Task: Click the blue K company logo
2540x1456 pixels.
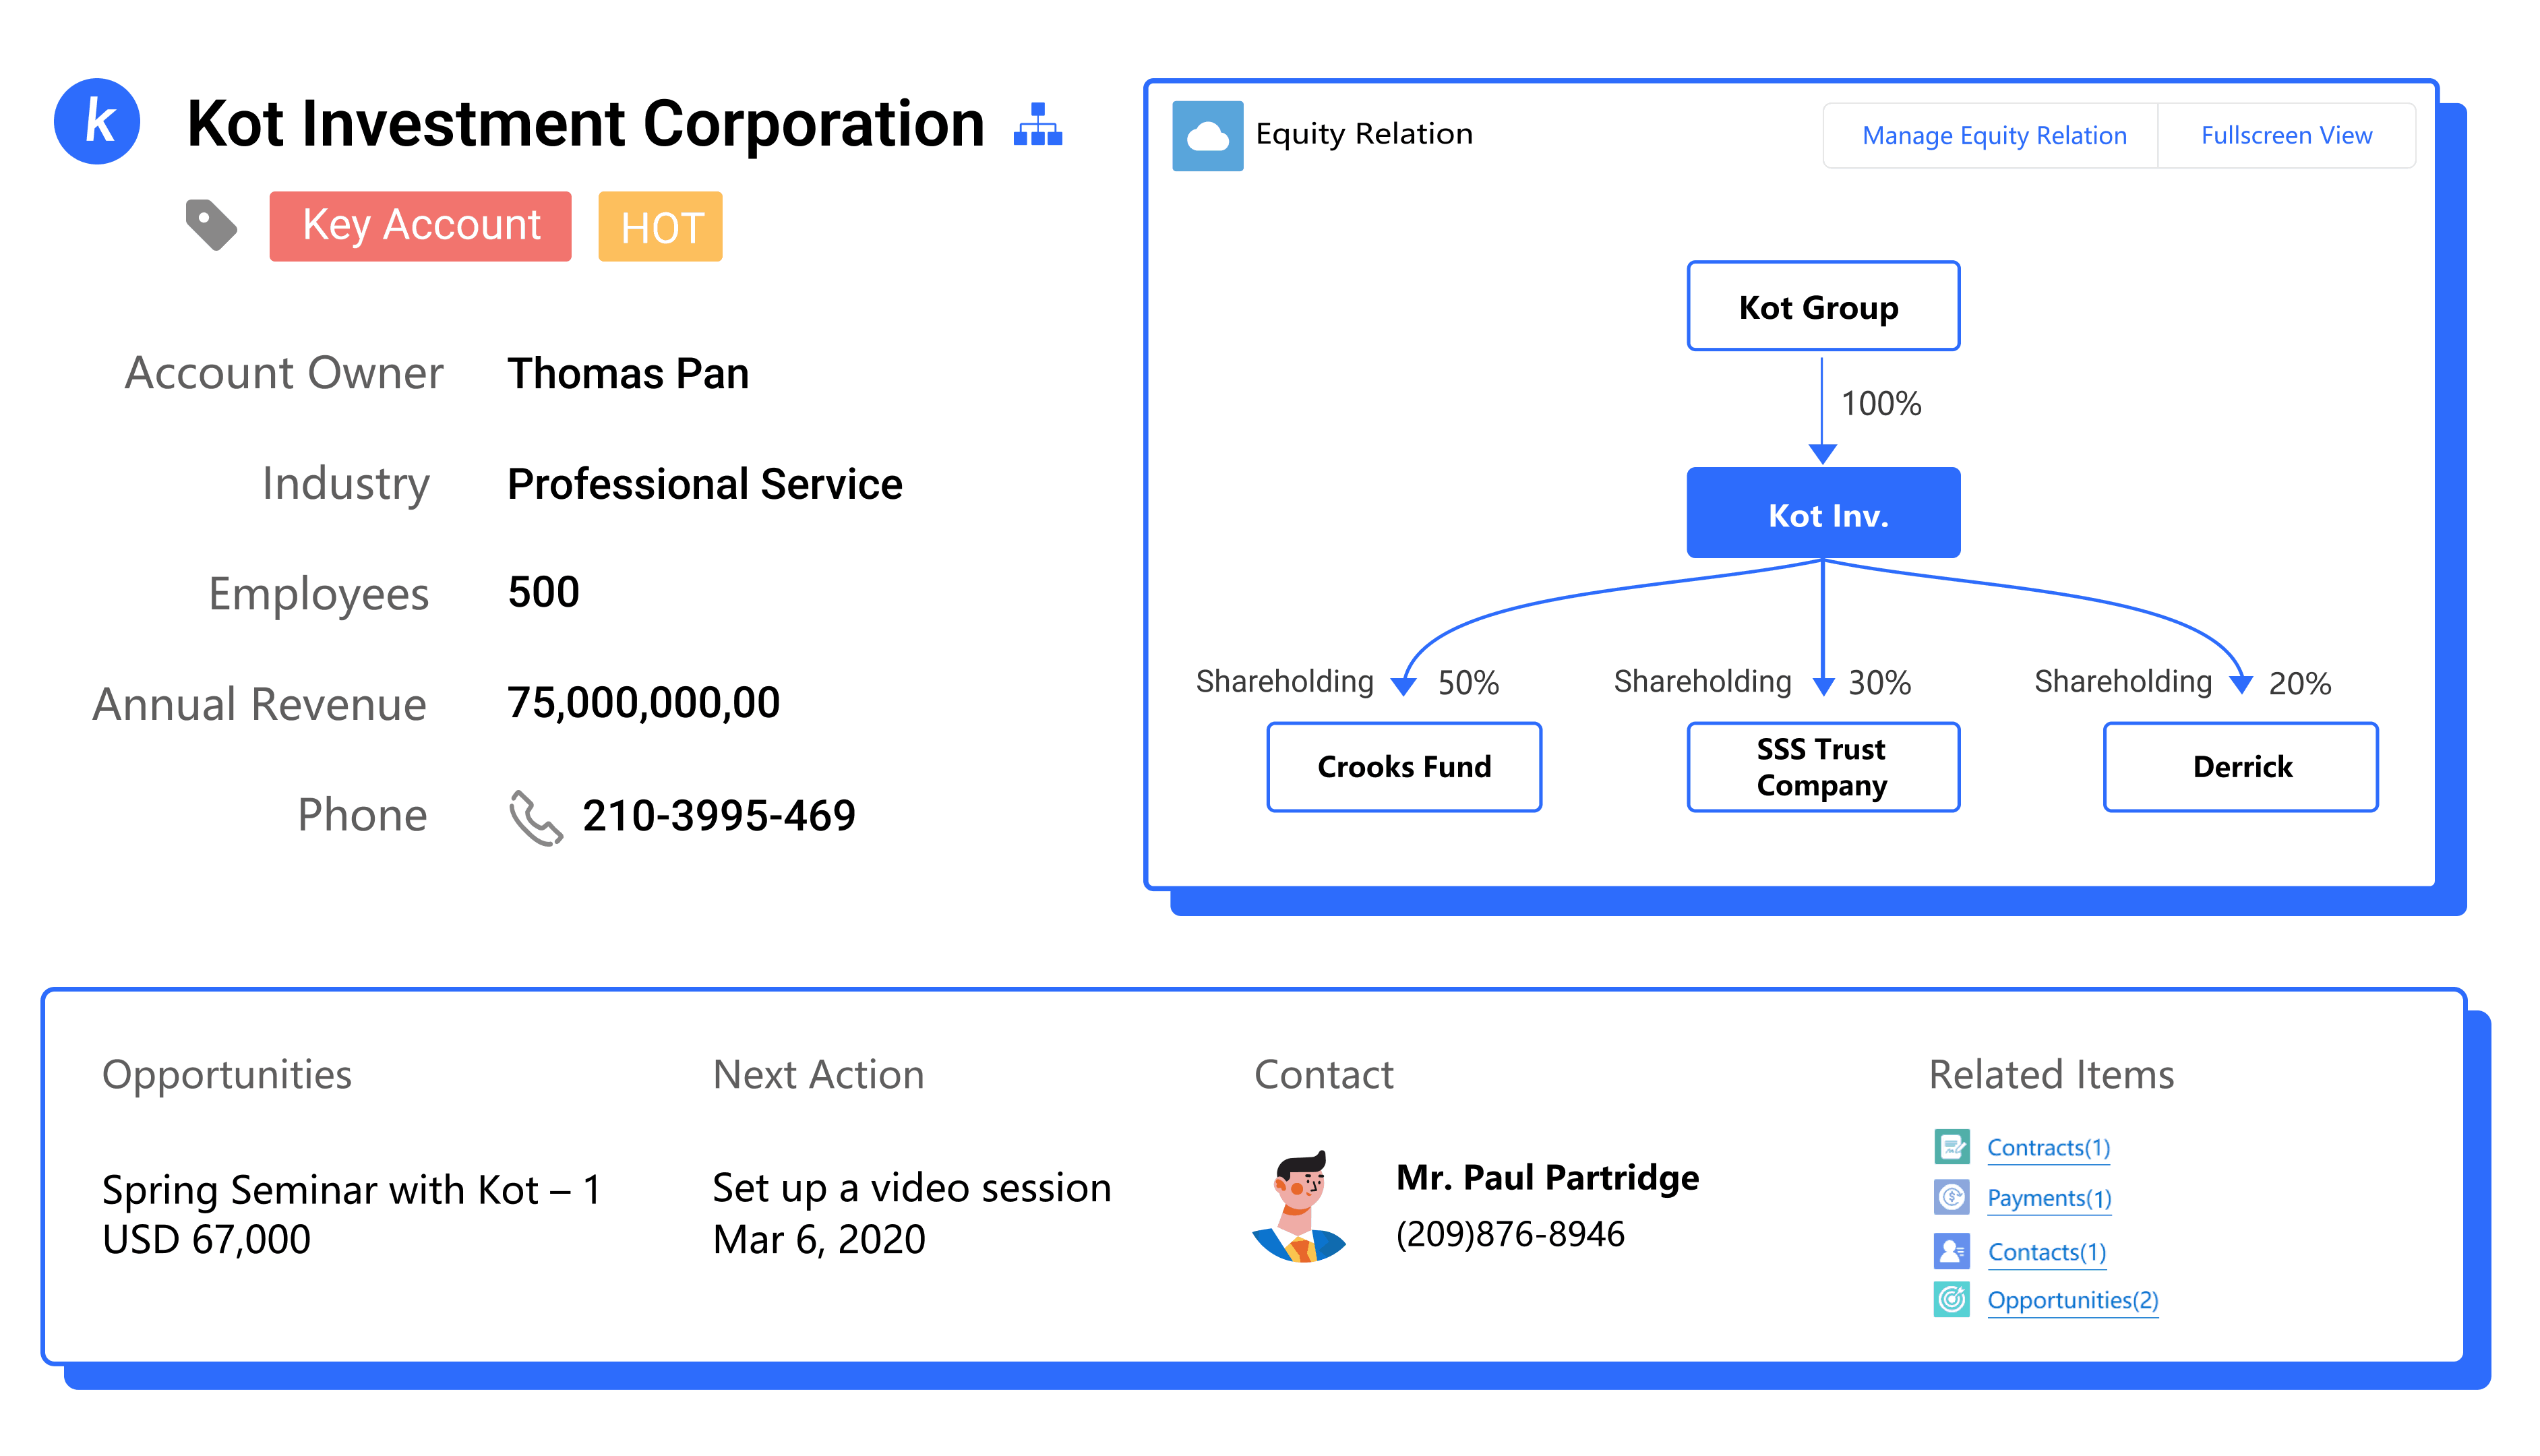Action: (97, 122)
